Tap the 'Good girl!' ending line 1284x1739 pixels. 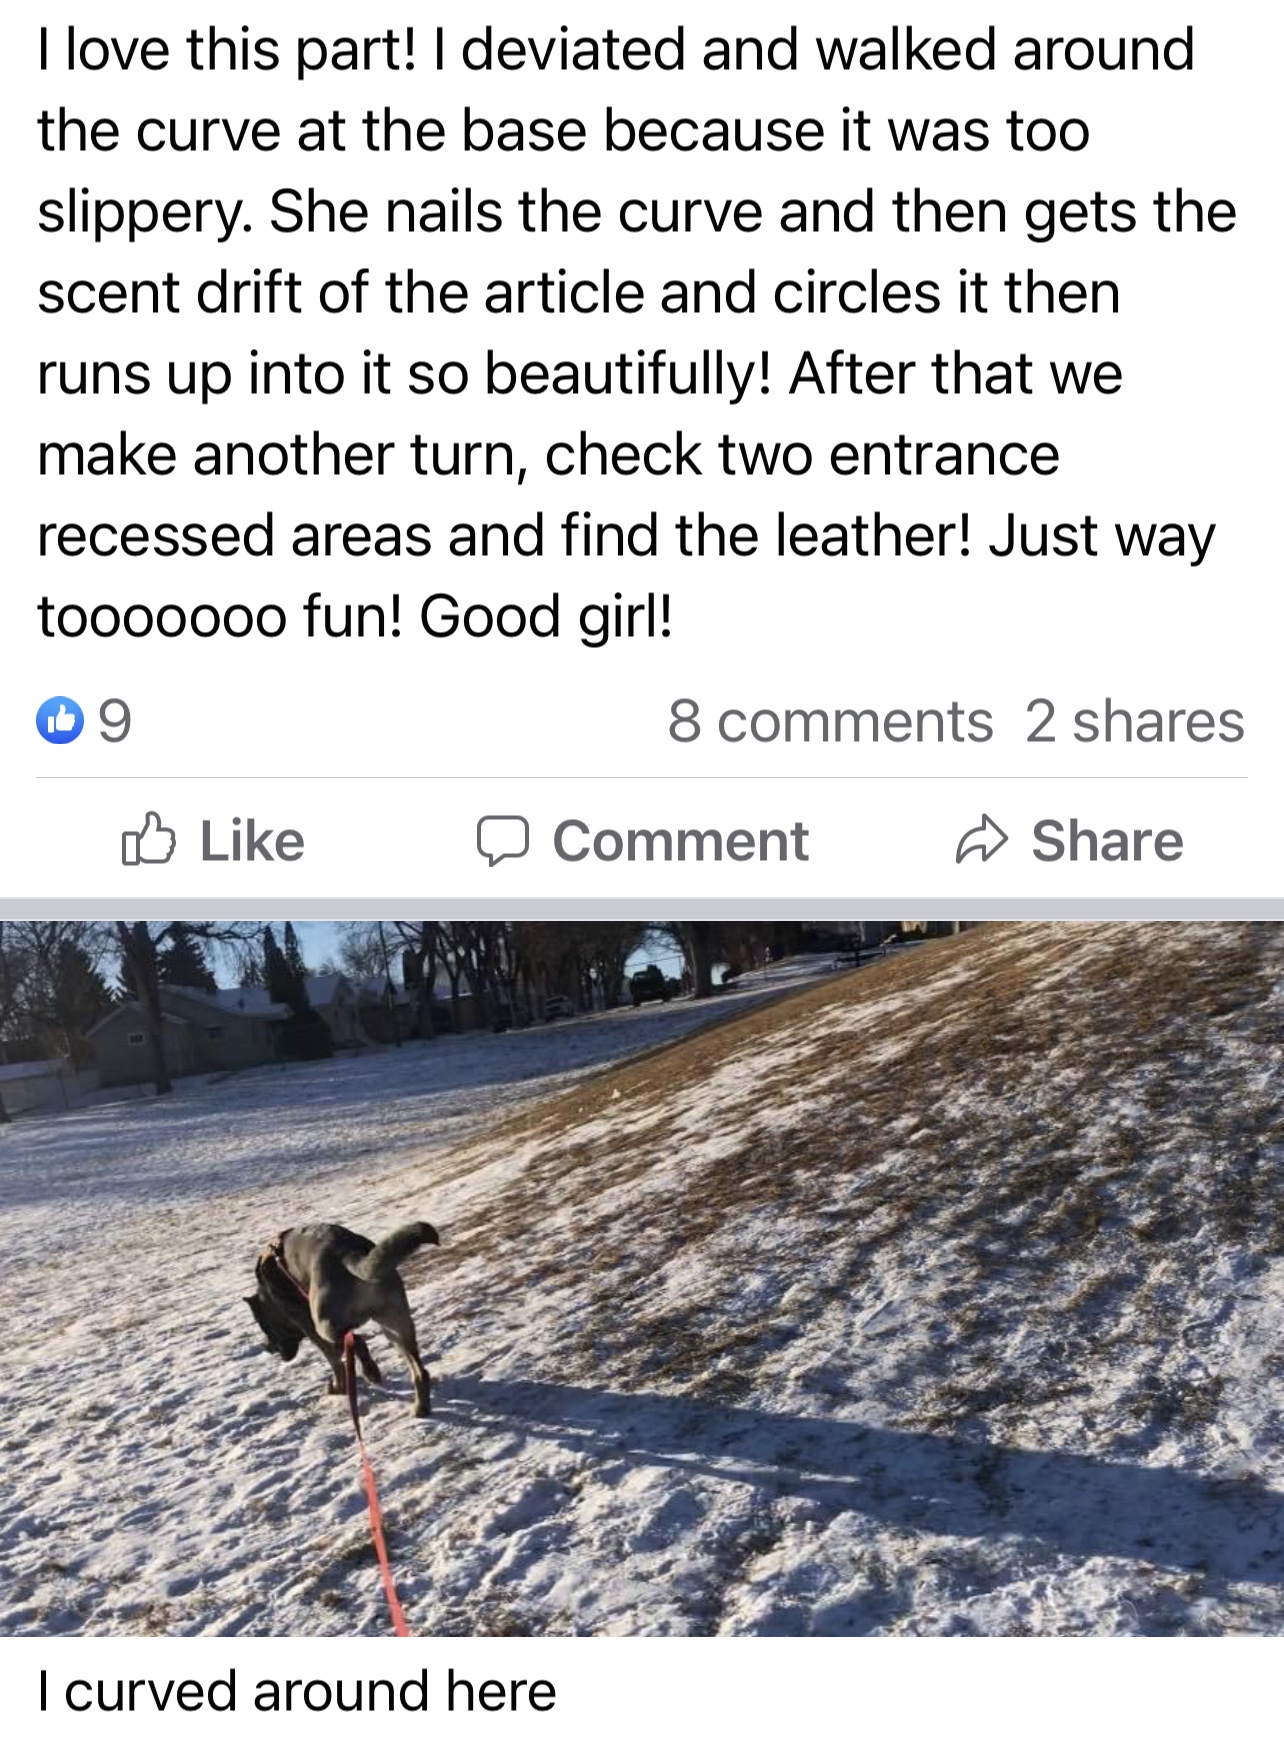pos(546,616)
